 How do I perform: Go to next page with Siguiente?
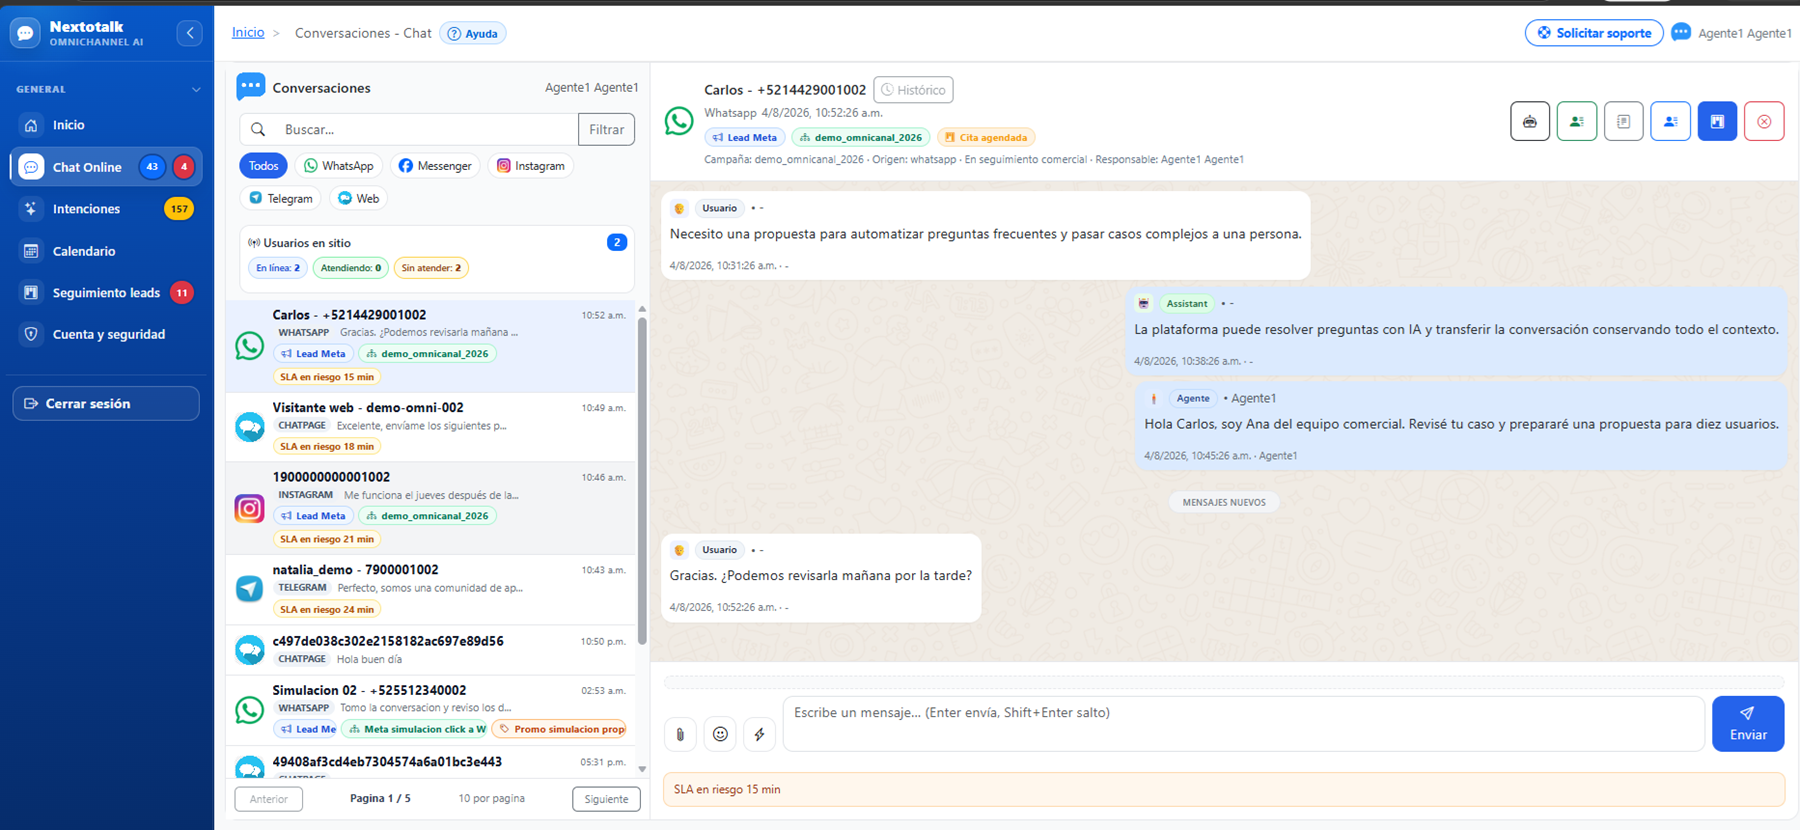(x=606, y=799)
